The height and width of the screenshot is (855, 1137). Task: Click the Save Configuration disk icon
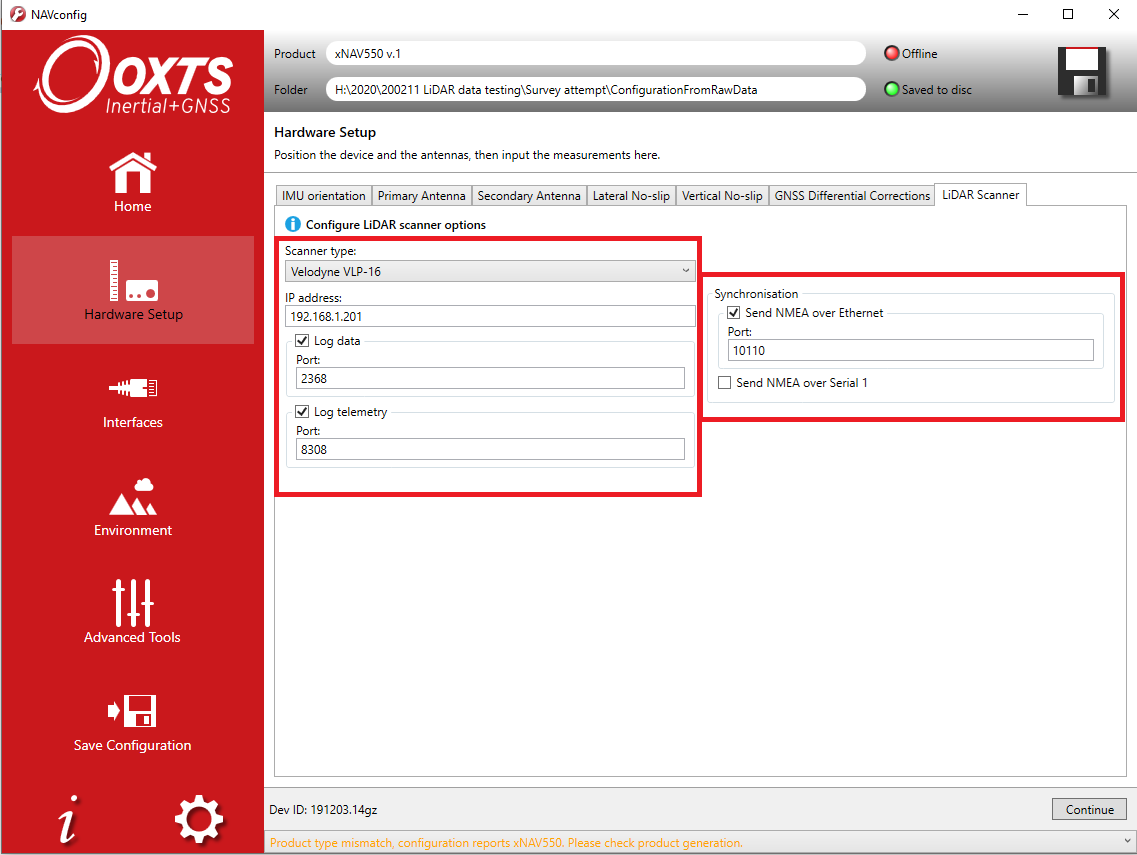pyautogui.click(x=132, y=711)
